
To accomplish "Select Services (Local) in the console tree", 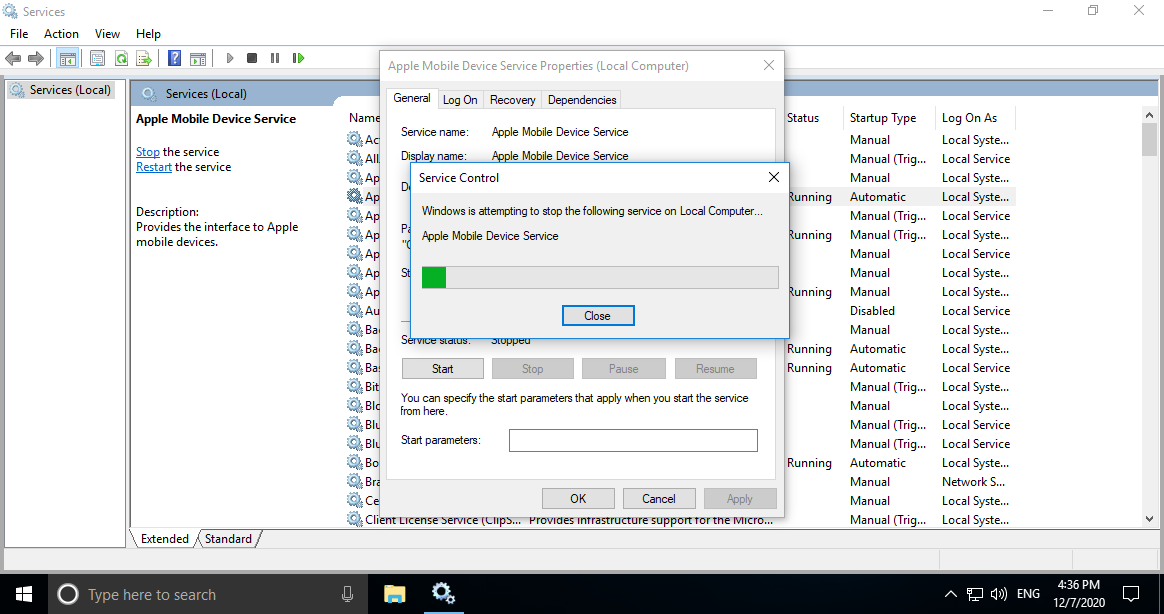I will pos(61,90).
